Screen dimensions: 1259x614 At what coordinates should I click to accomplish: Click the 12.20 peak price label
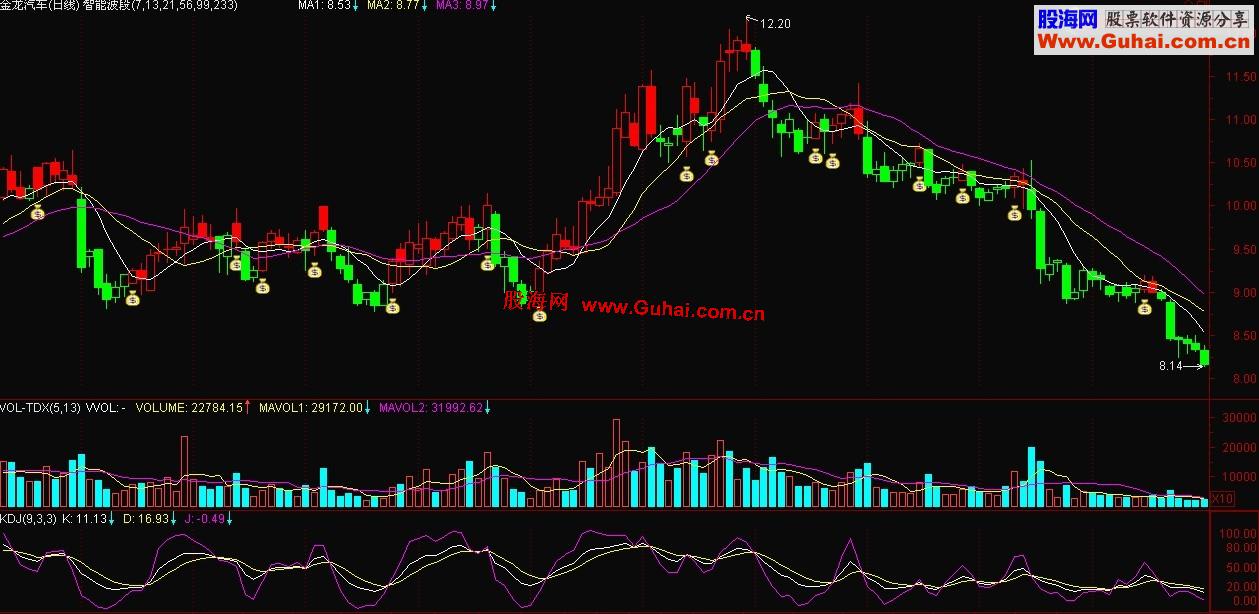pyautogui.click(x=776, y=24)
